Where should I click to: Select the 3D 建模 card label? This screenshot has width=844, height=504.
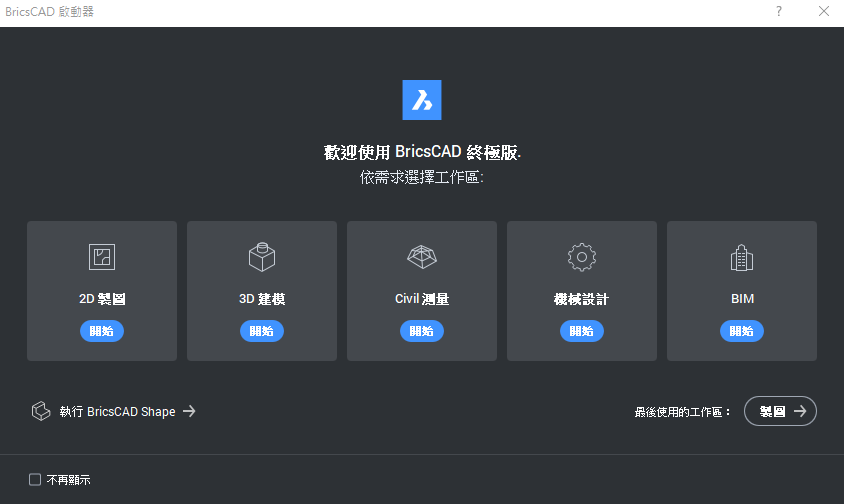click(262, 299)
